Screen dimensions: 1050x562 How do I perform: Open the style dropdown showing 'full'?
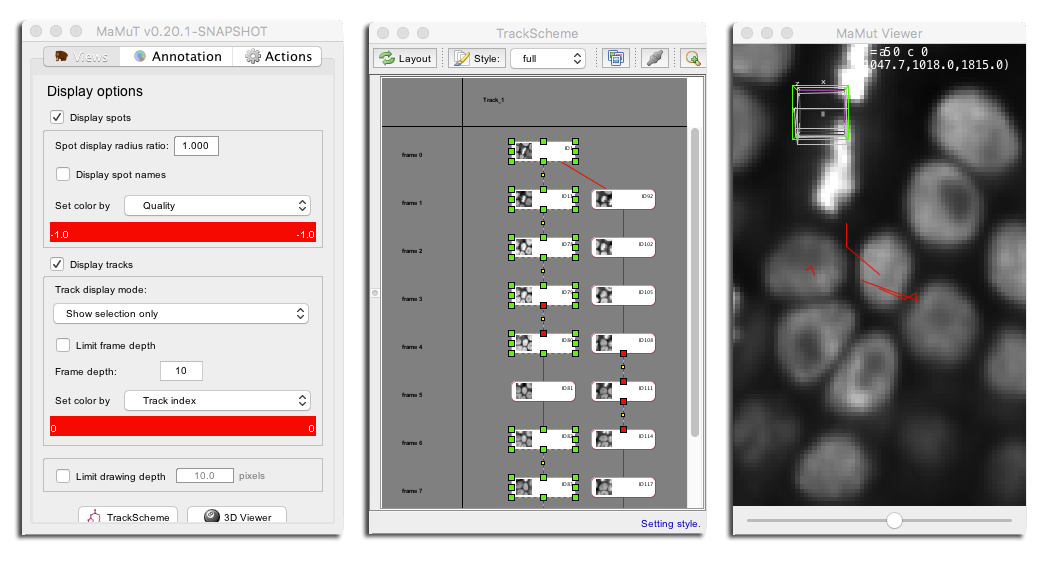tap(548, 58)
